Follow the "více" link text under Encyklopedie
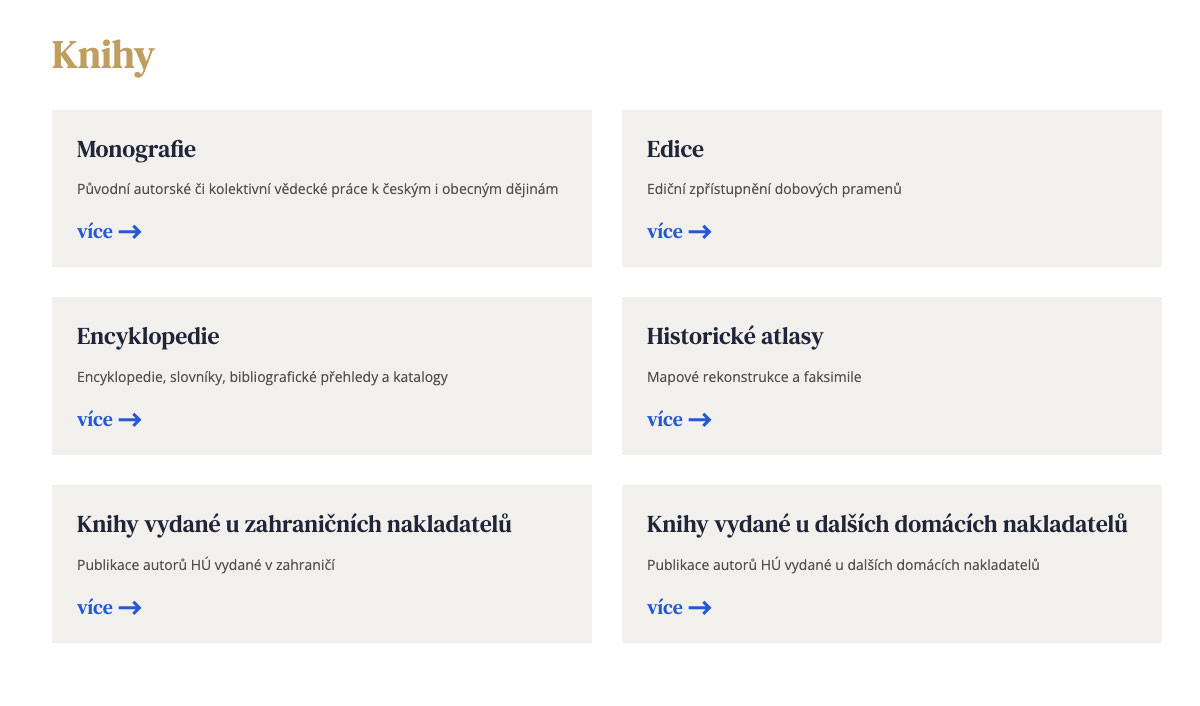This screenshot has height=706, width=1200. point(95,420)
